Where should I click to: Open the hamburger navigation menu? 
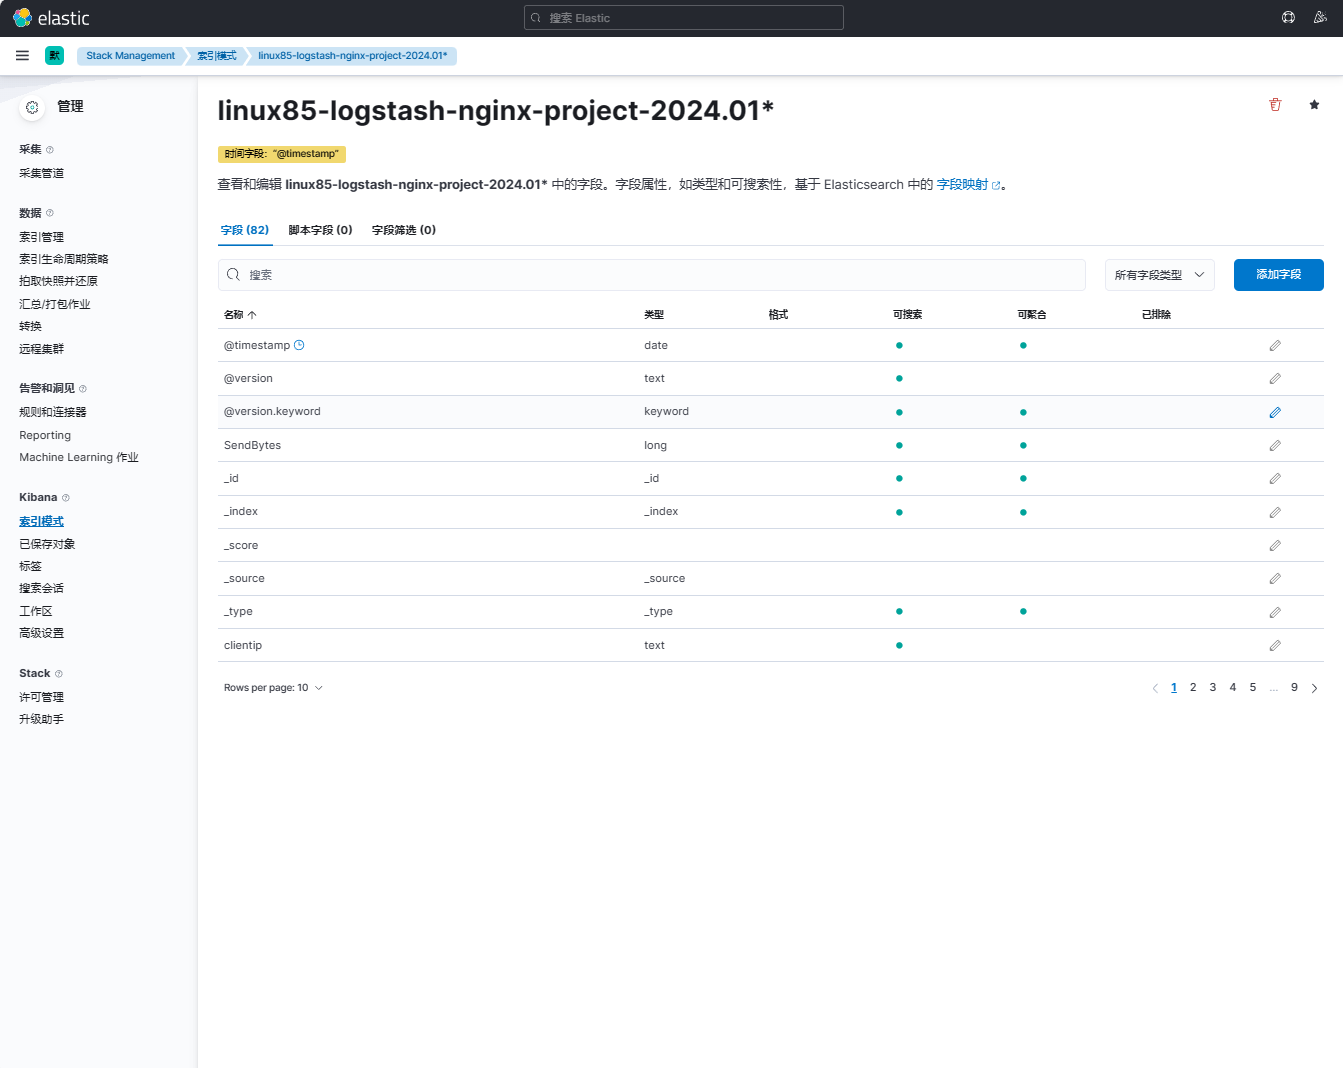22,56
